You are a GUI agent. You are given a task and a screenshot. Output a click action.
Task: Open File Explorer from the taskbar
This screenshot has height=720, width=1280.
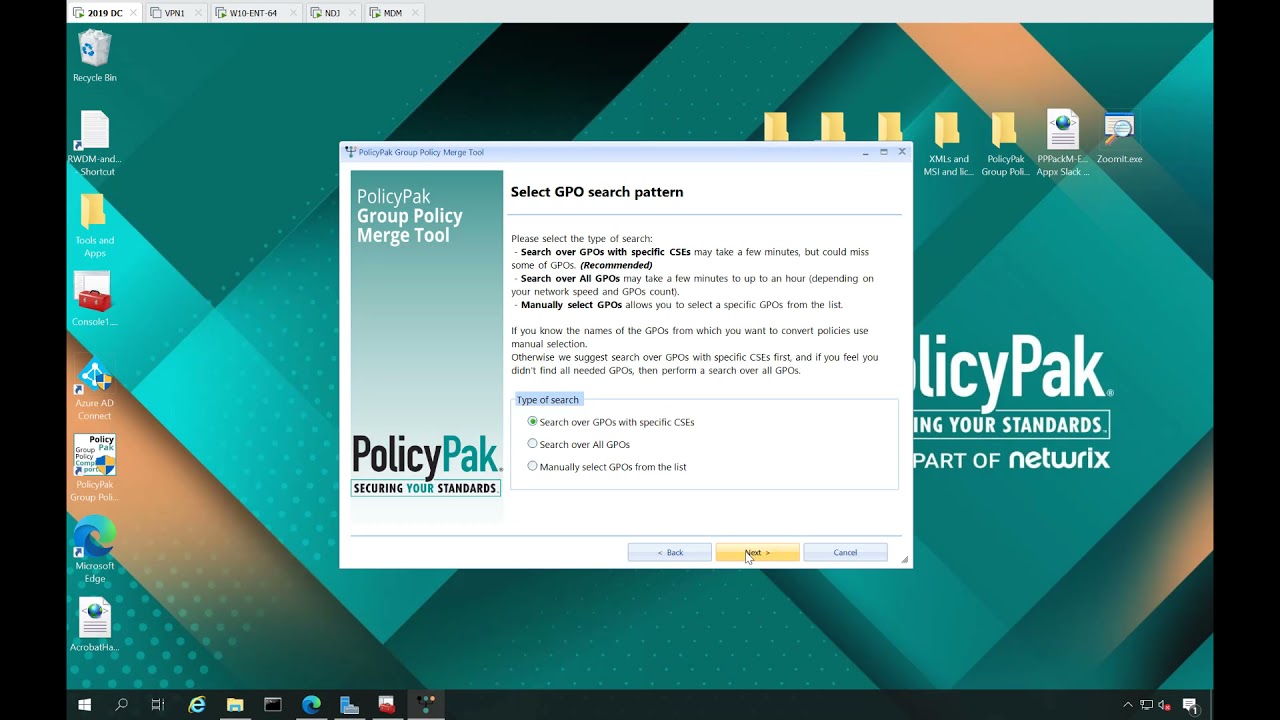pos(235,705)
